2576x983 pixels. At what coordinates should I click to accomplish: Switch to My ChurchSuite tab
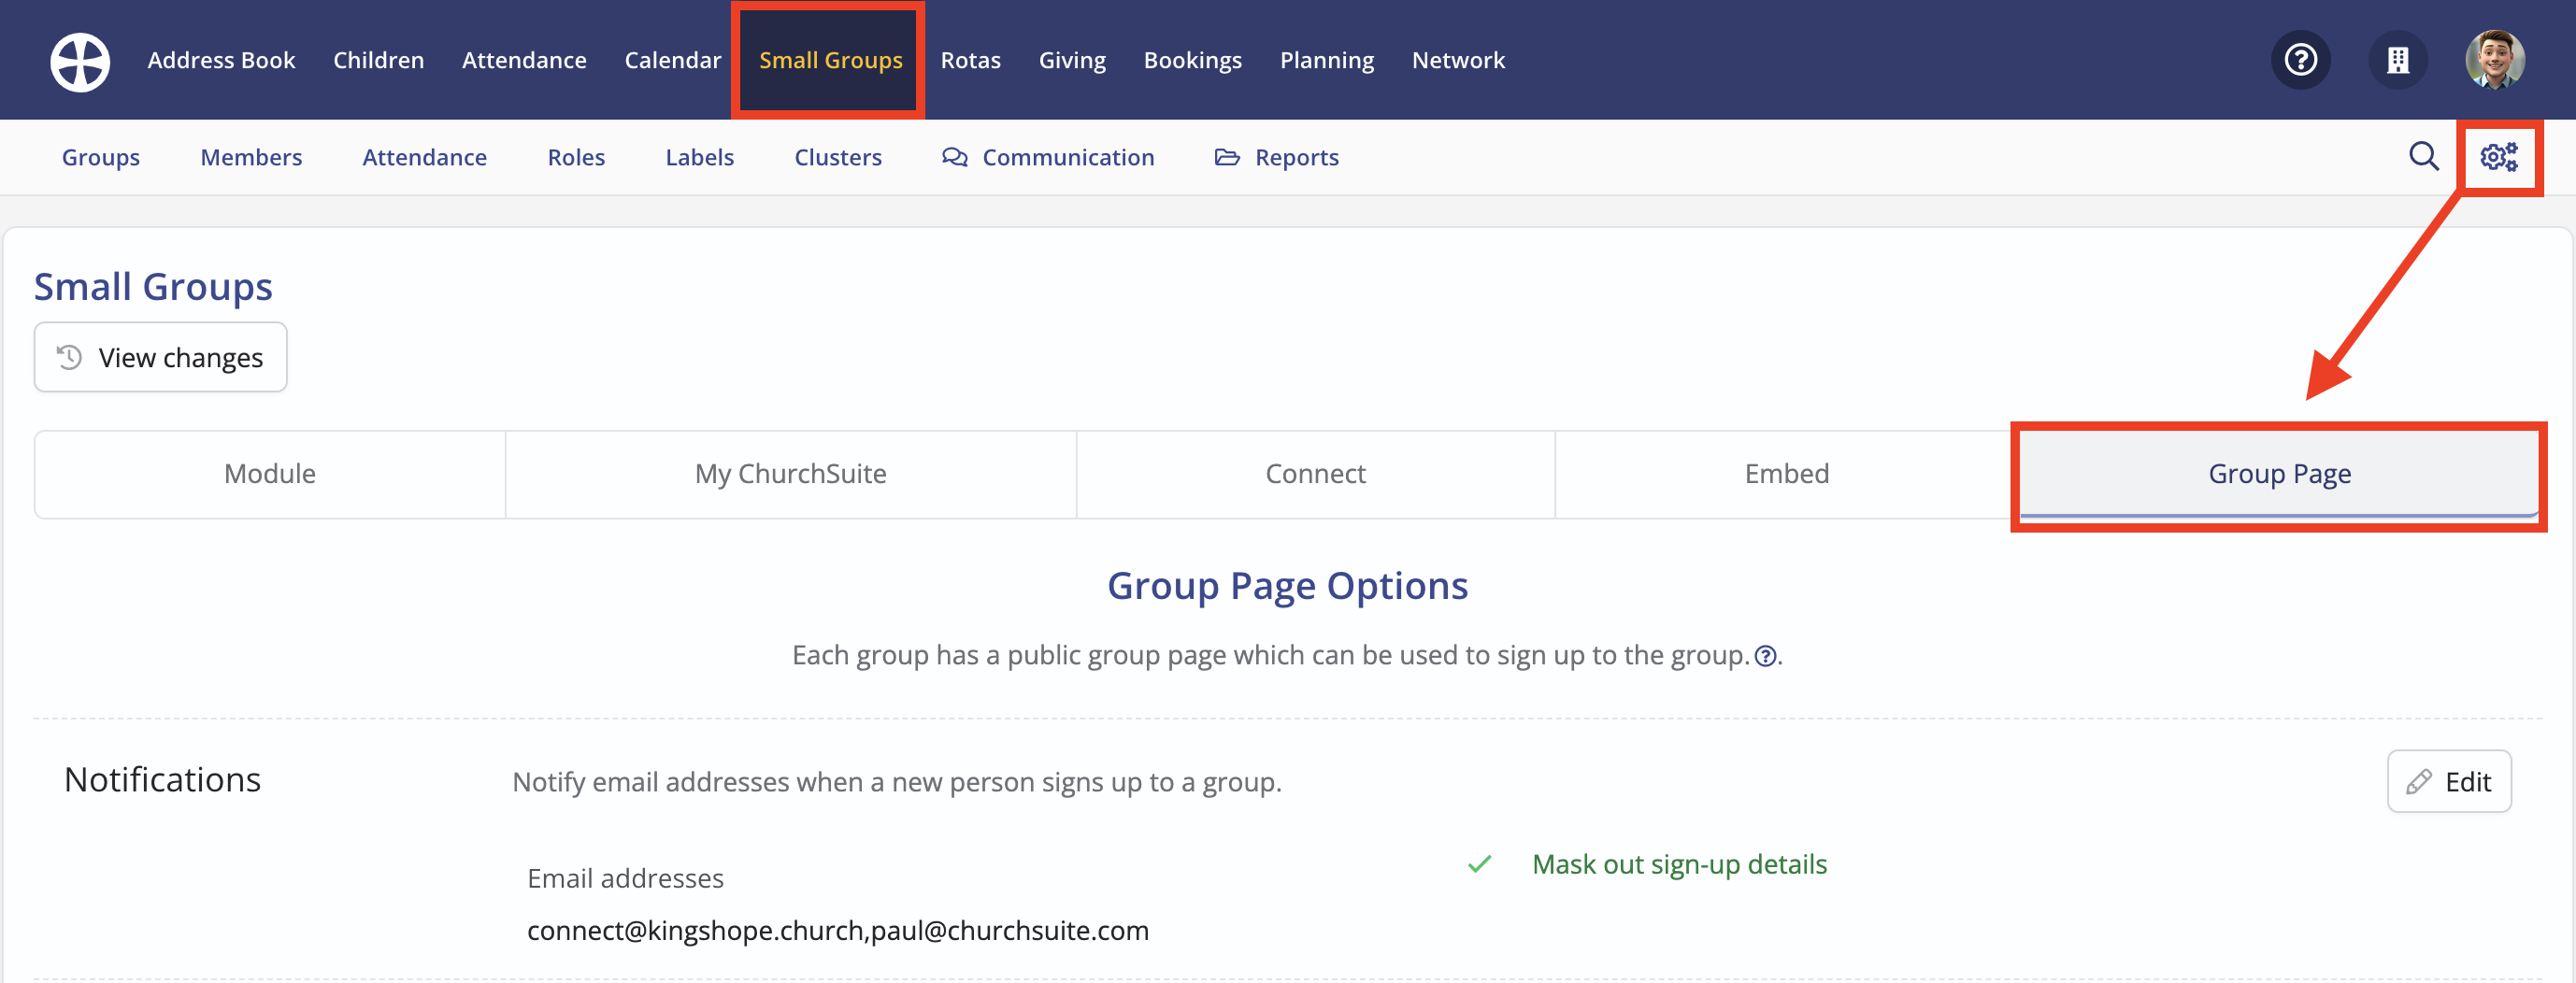pyautogui.click(x=790, y=474)
